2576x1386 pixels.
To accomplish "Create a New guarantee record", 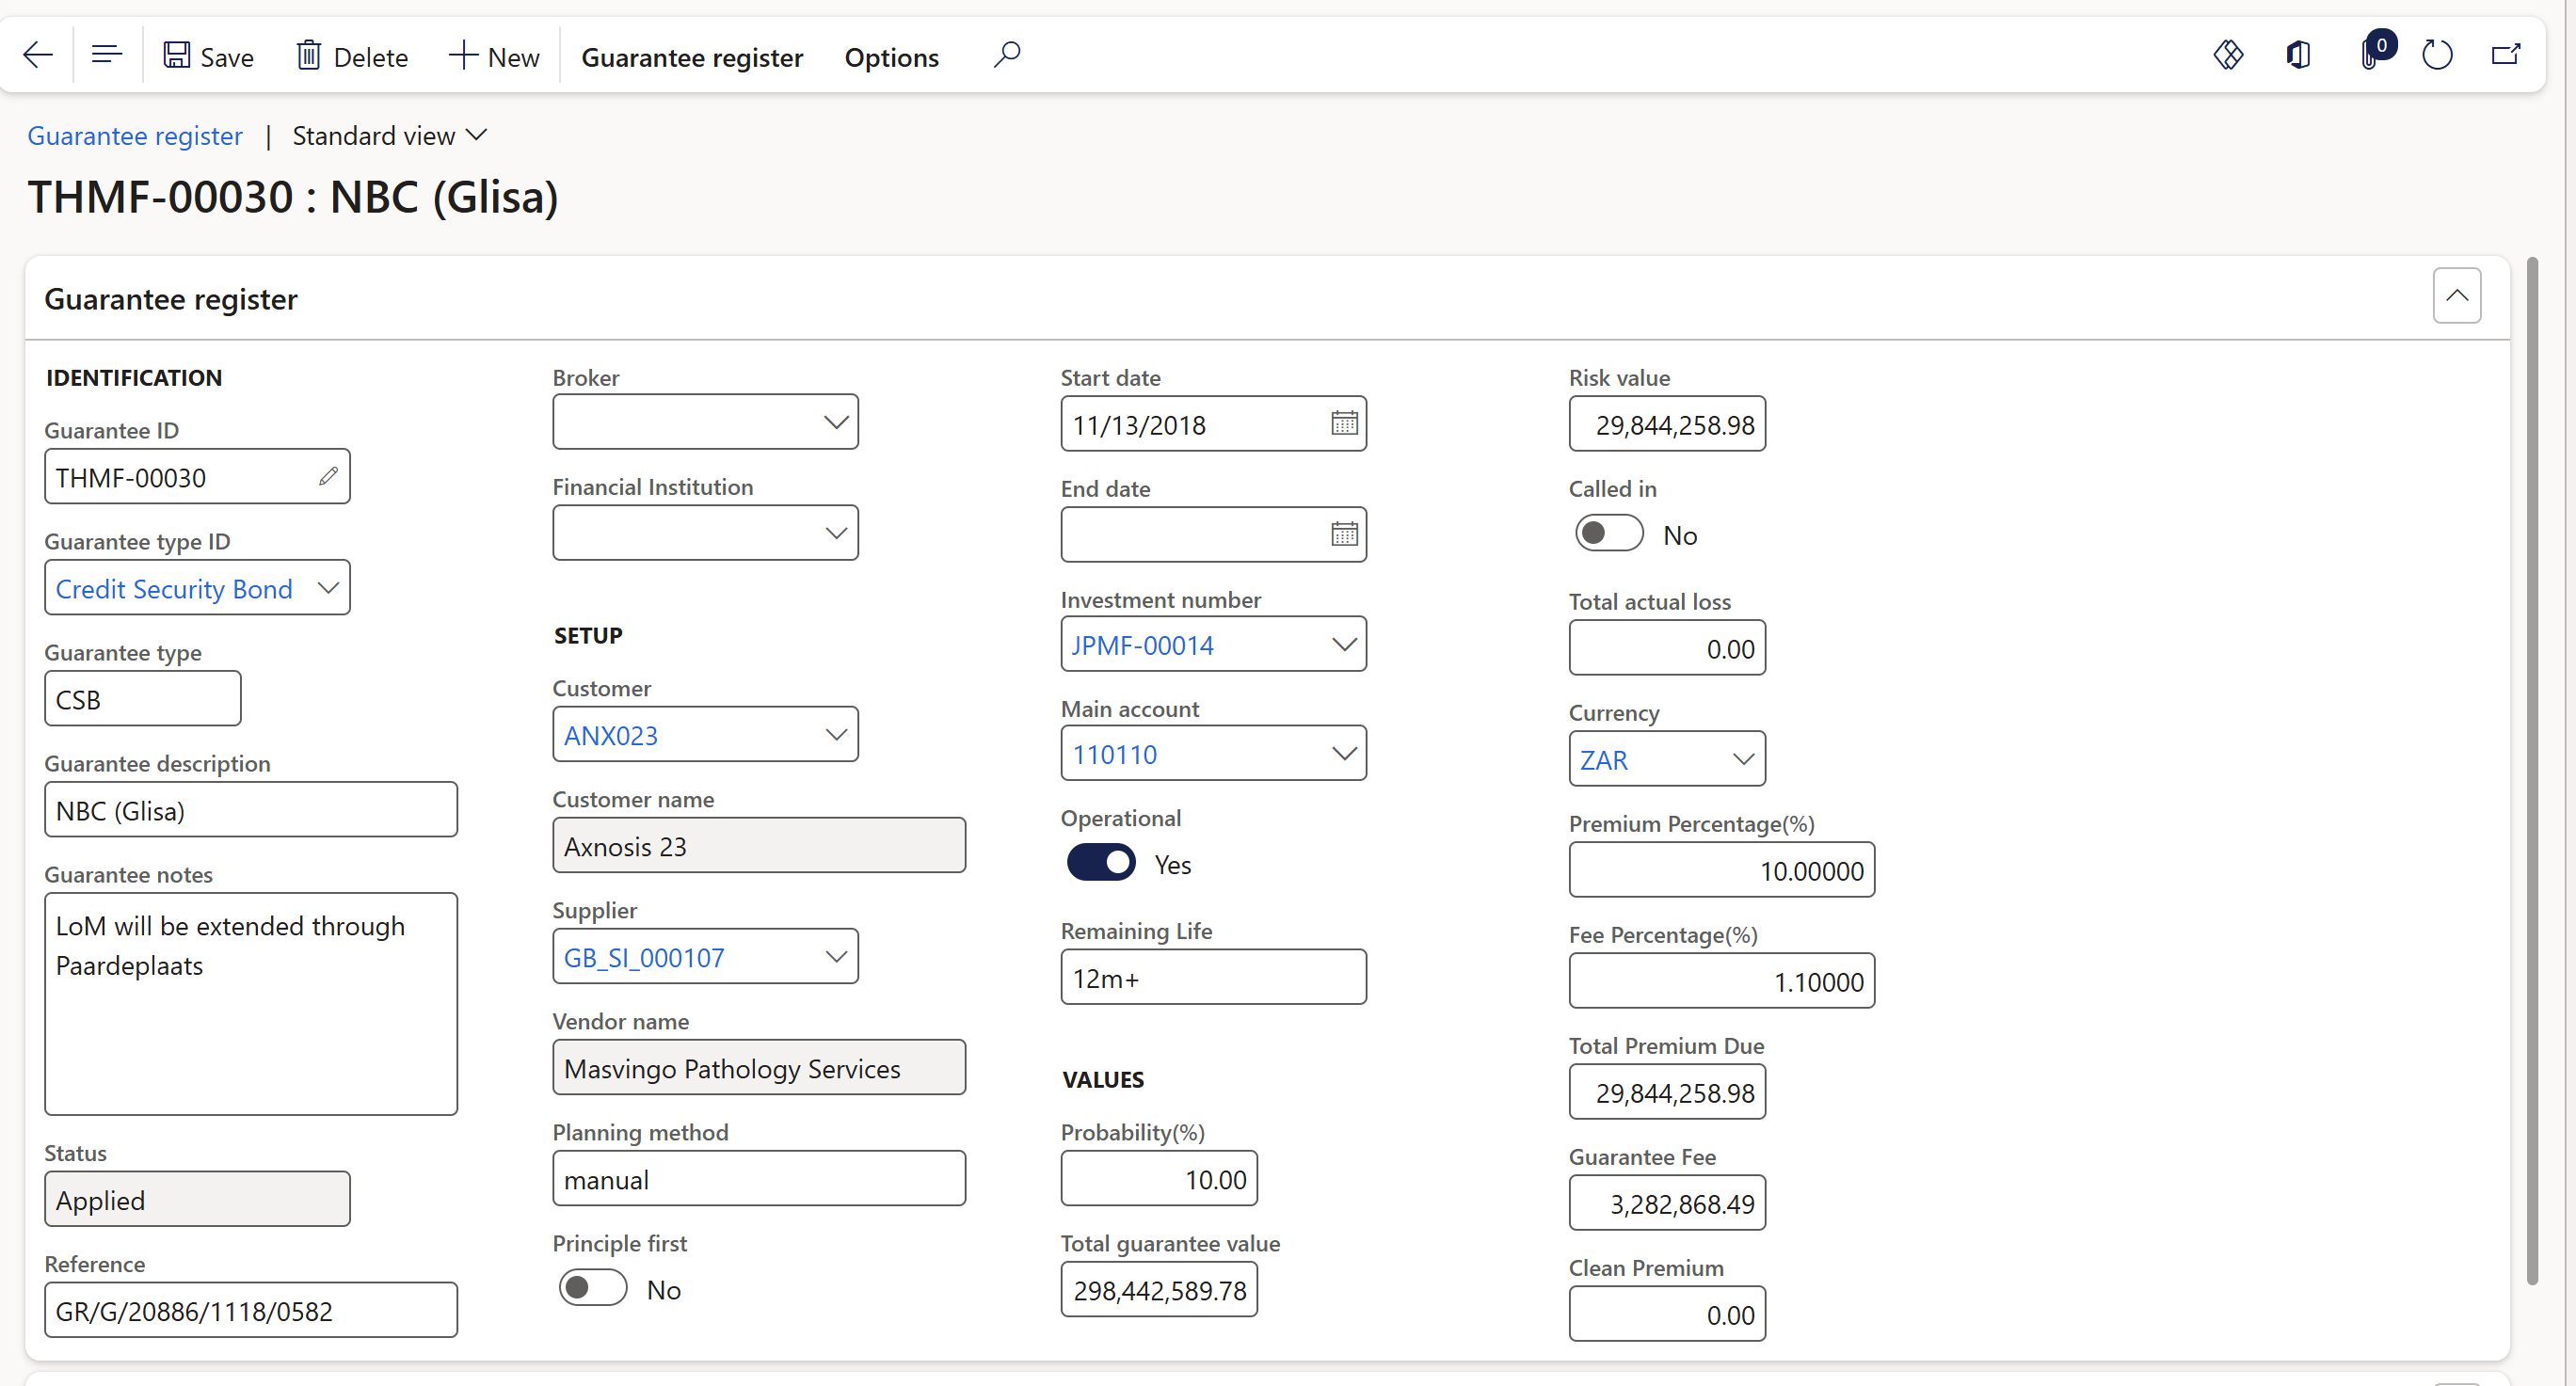I will pos(494,56).
